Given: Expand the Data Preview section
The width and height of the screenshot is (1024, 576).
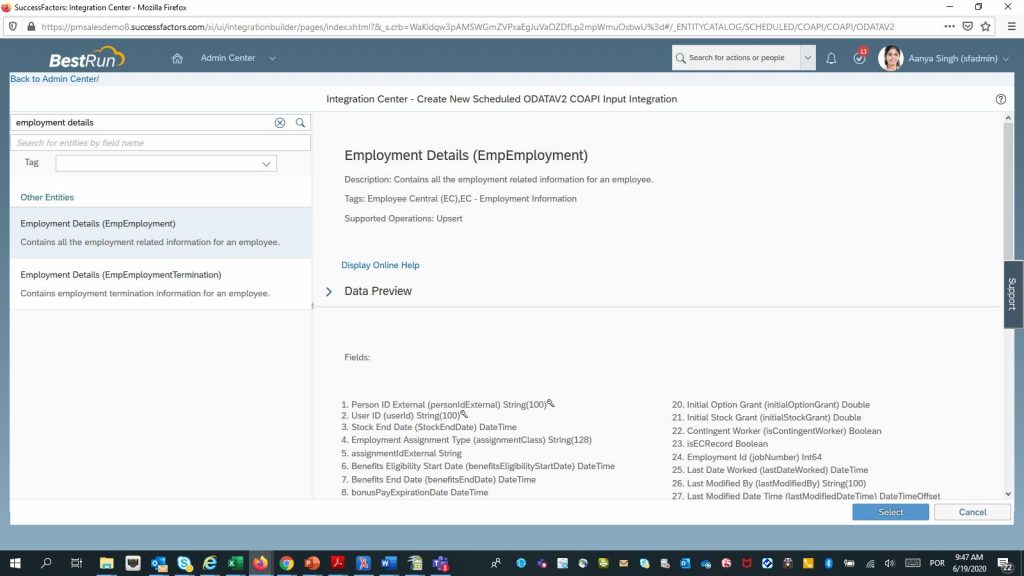Looking at the screenshot, I should [329, 291].
